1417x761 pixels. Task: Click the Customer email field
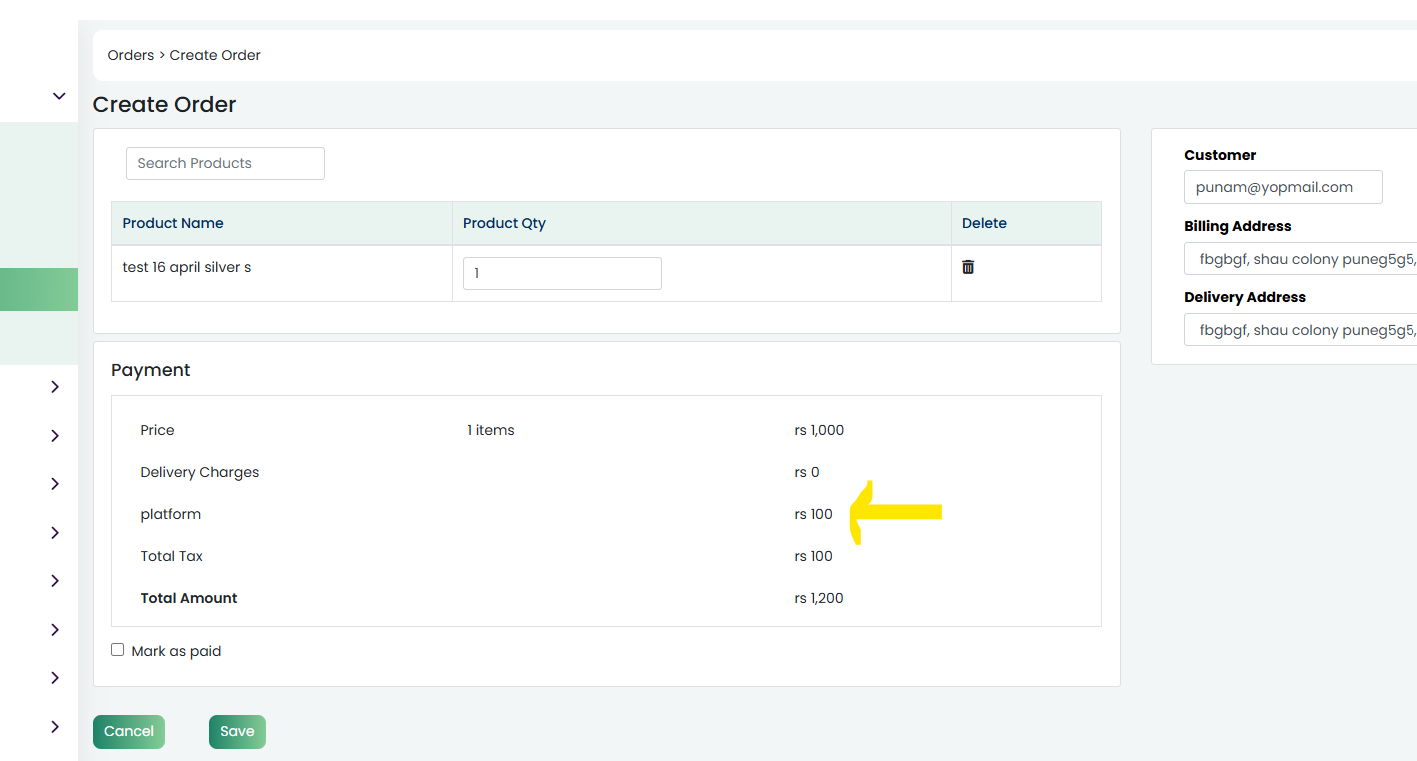tap(1283, 187)
